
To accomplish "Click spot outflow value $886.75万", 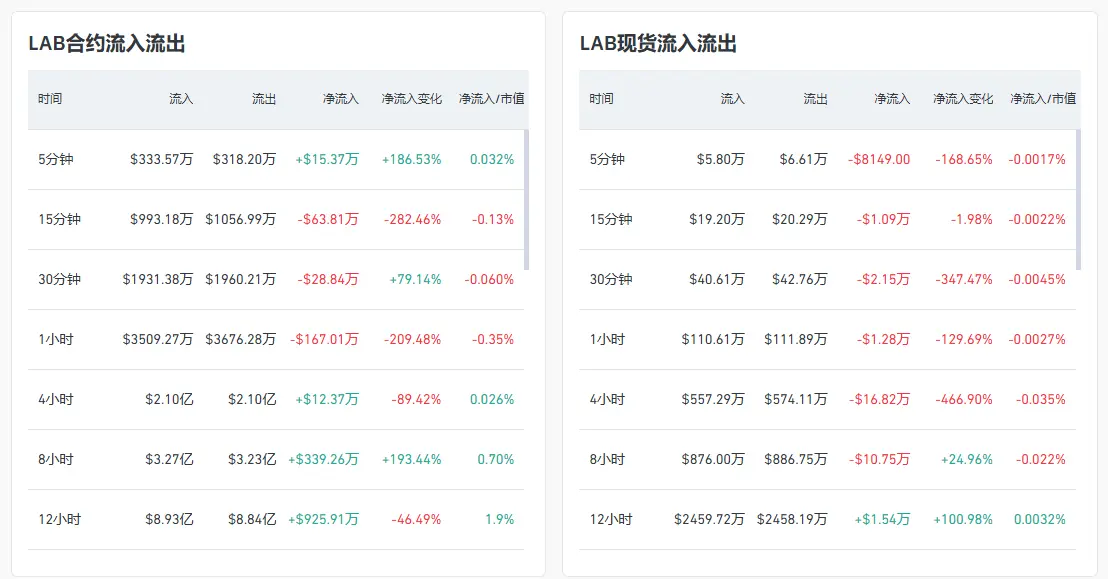I will (796, 460).
